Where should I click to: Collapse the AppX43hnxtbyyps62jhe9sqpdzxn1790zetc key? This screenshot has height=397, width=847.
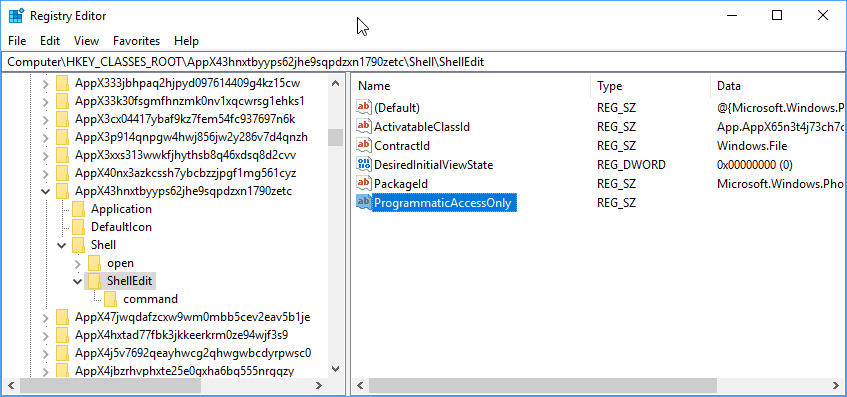click(46, 192)
